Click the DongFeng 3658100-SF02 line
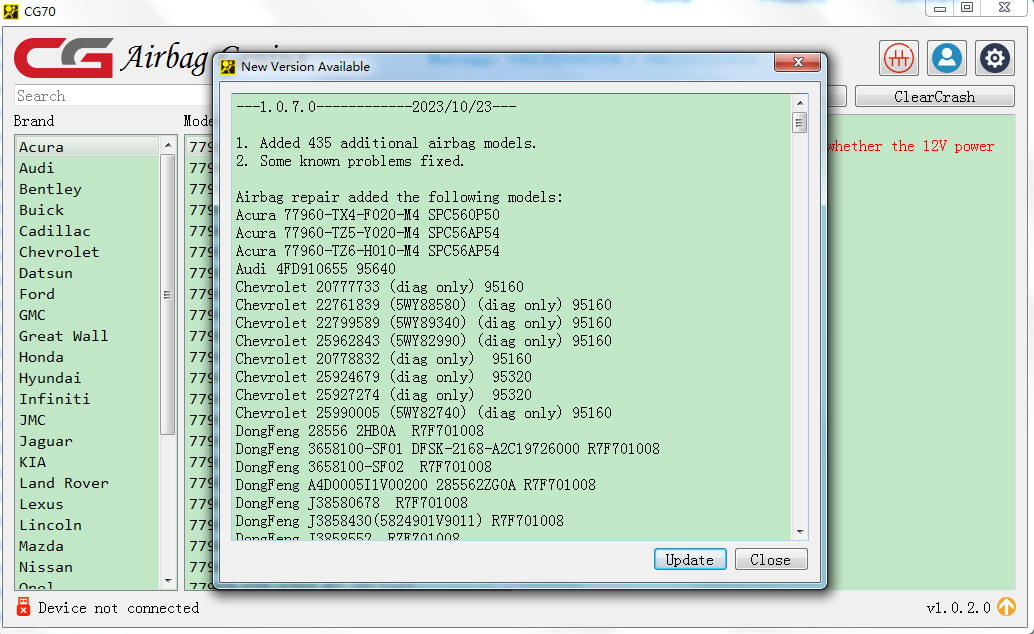 (363, 467)
